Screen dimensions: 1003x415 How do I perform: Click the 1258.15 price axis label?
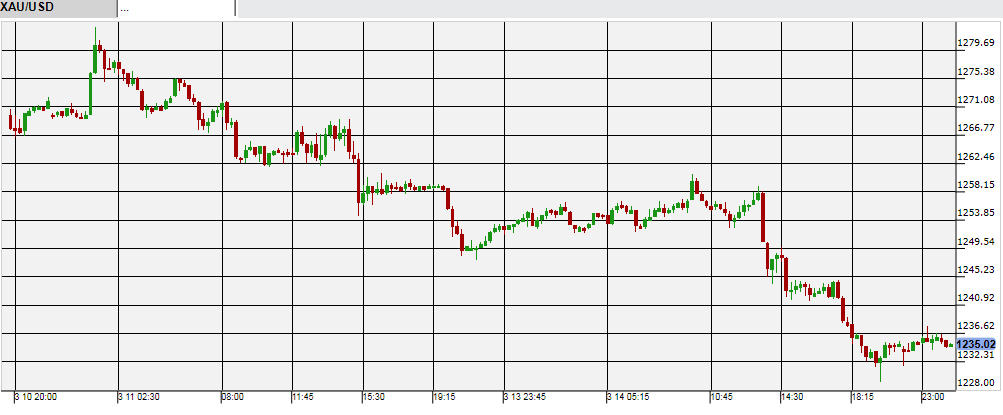(x=977, y=185)
